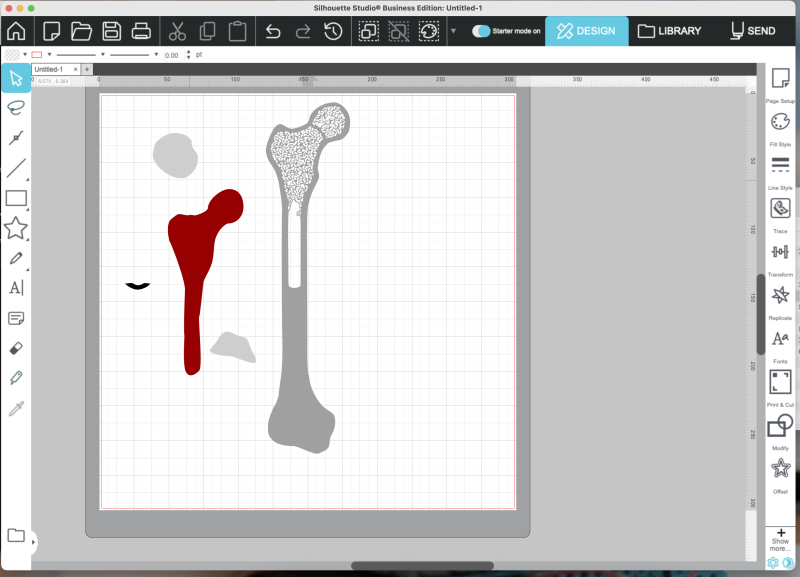
Task: Expand the toolbar overflow arrow beside Starter mode
Action: [453, 31]
